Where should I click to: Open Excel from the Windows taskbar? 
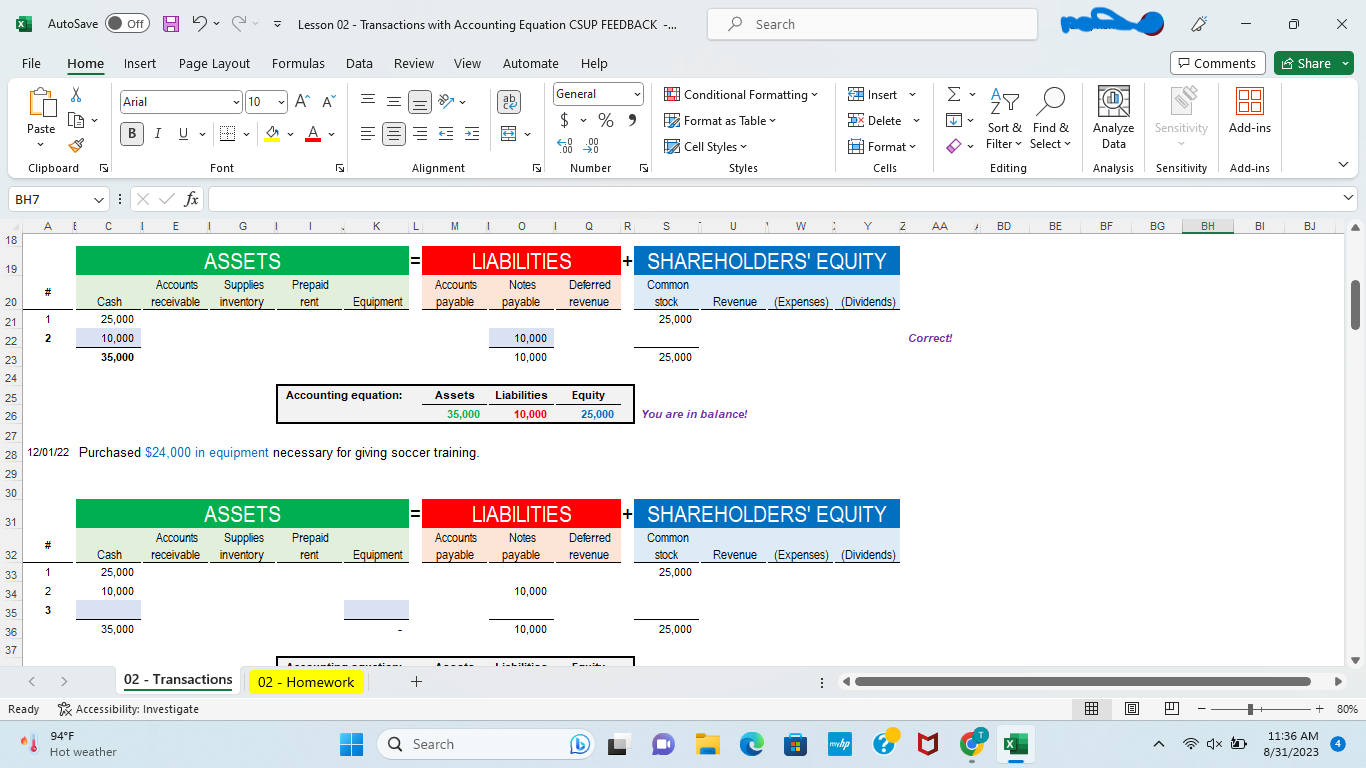click(1015, 744)
